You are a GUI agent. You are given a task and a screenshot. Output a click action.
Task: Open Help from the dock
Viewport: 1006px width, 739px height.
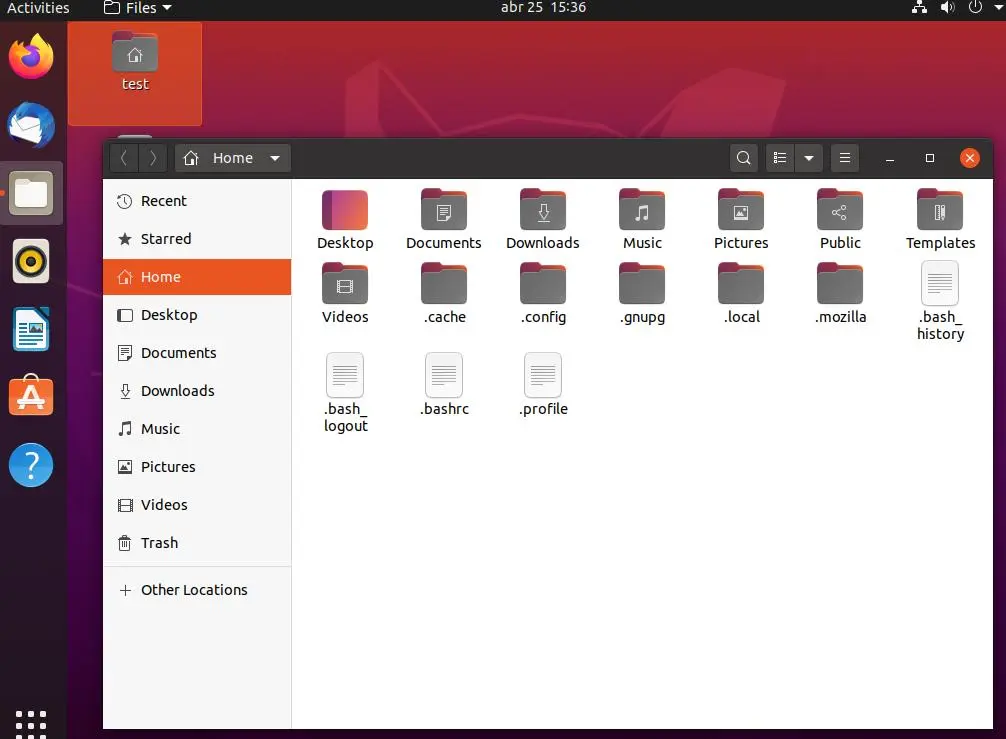(31, 465)
